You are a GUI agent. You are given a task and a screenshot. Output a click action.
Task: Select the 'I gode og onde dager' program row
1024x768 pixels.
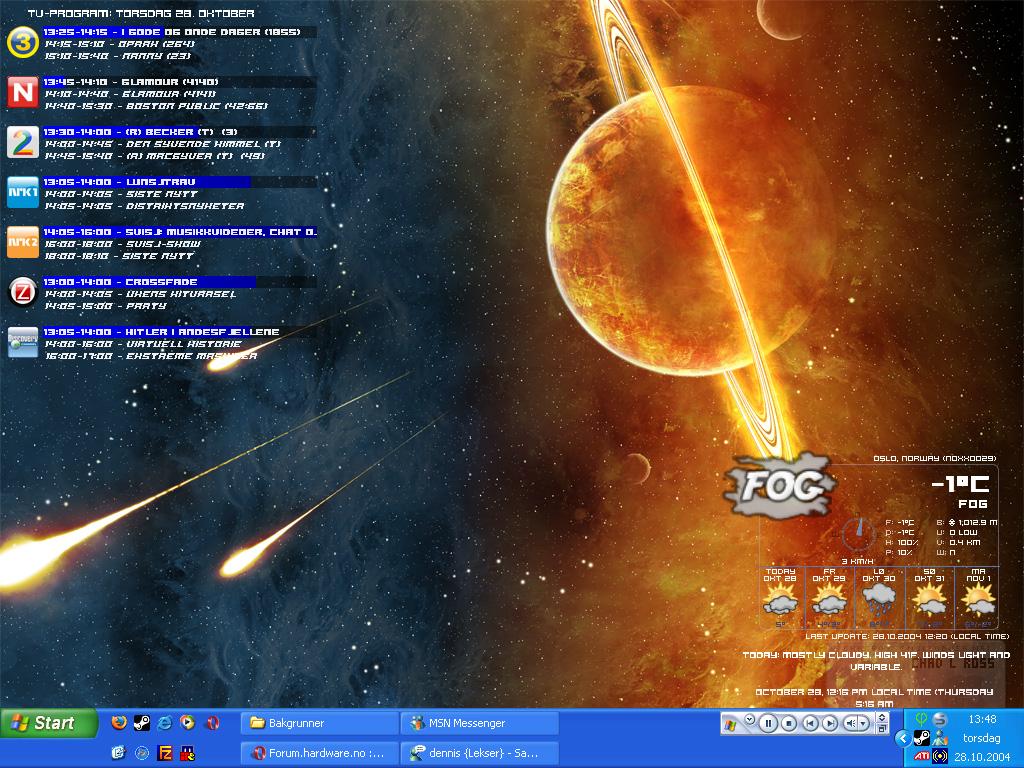pos(180,31)
